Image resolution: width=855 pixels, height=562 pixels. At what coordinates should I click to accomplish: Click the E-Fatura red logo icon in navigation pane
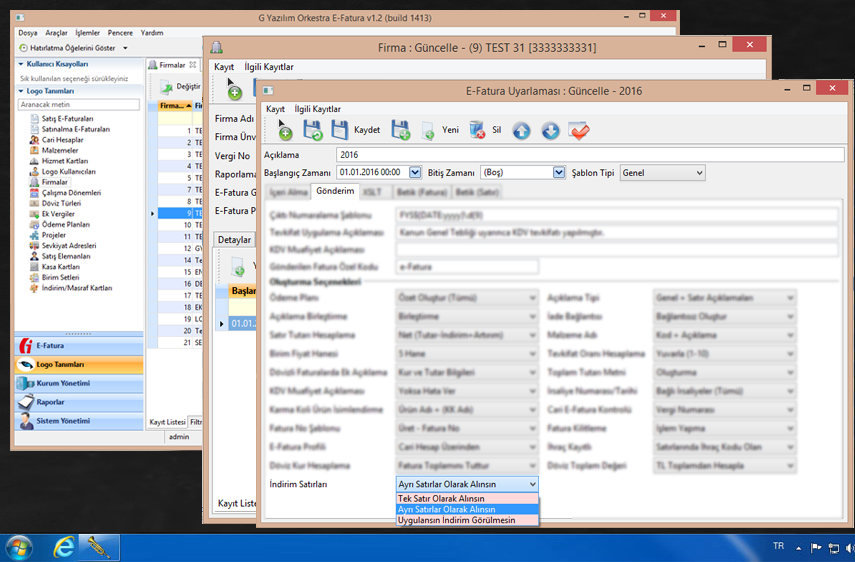click(x=25, y=346)
